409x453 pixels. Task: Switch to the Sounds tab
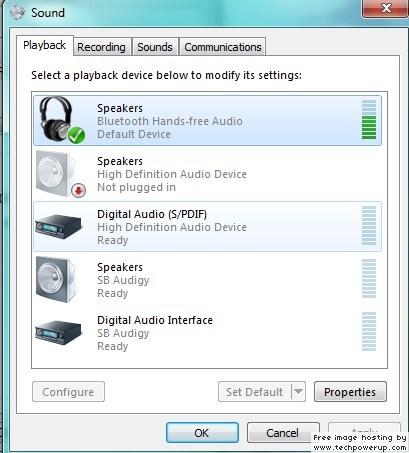(155, 47)
